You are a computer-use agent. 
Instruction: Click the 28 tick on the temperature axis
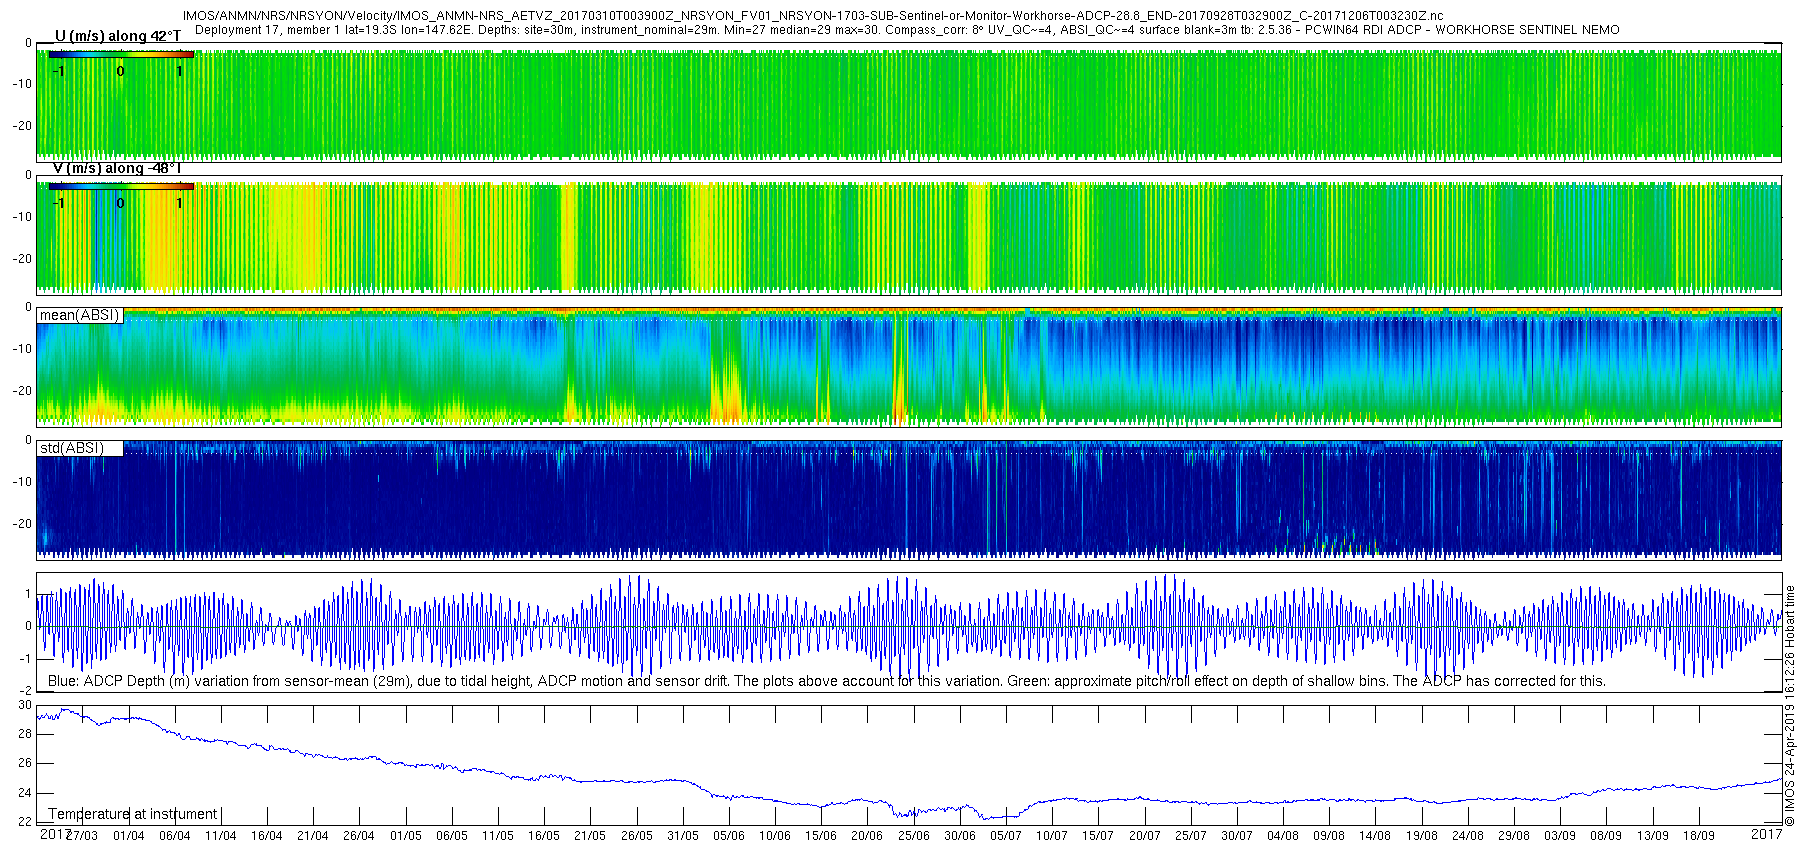click(x=25, y=734)
